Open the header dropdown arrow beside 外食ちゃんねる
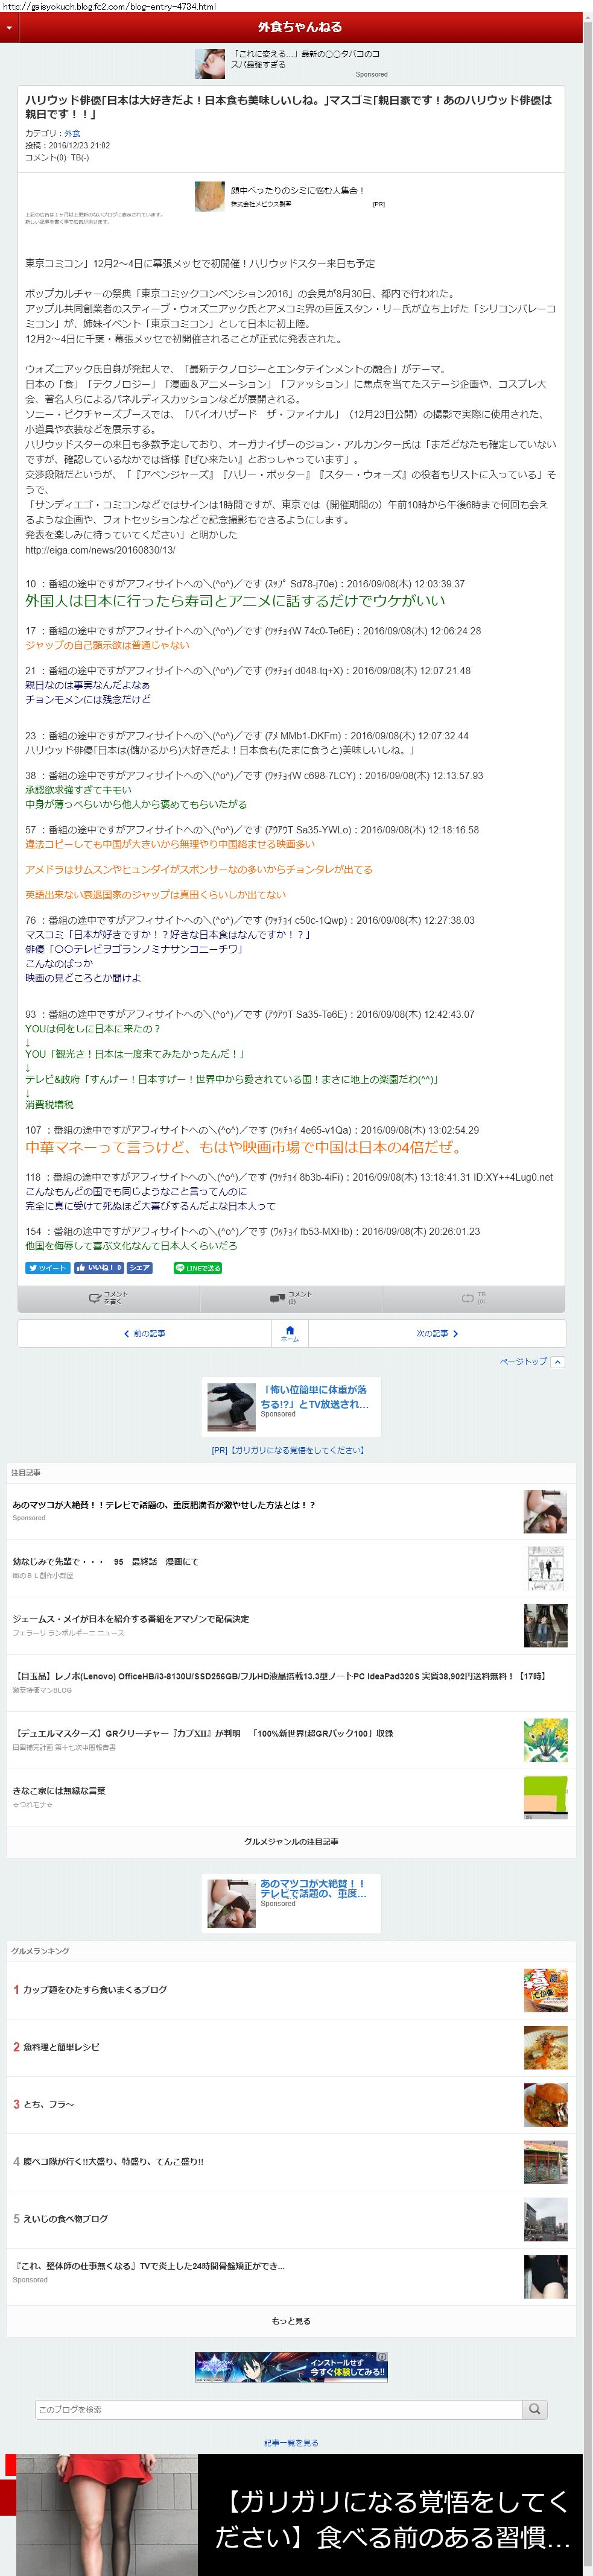The image size is (593, 2576). 9,28
